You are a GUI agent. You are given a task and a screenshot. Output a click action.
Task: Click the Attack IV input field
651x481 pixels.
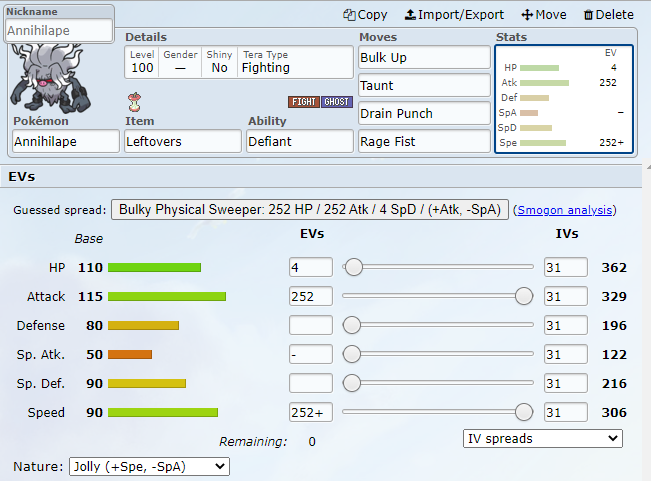pyautogui.click(x=566, y=296)
